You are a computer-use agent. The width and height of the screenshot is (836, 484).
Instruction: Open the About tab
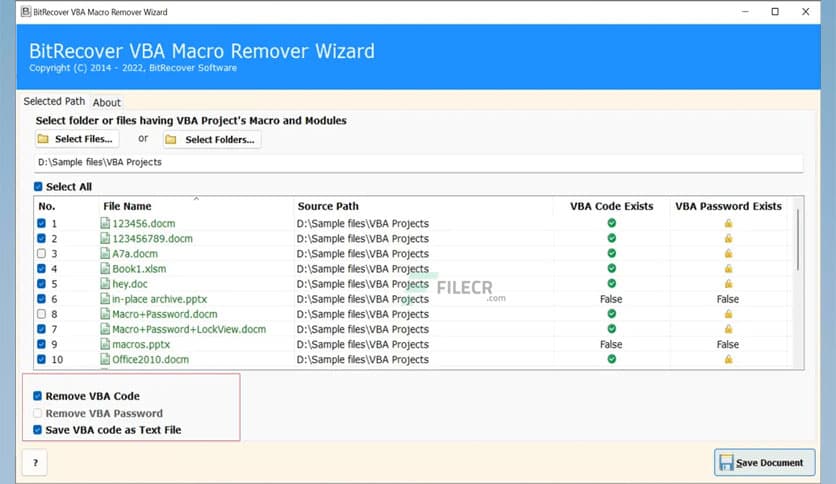tap(107, 102)
